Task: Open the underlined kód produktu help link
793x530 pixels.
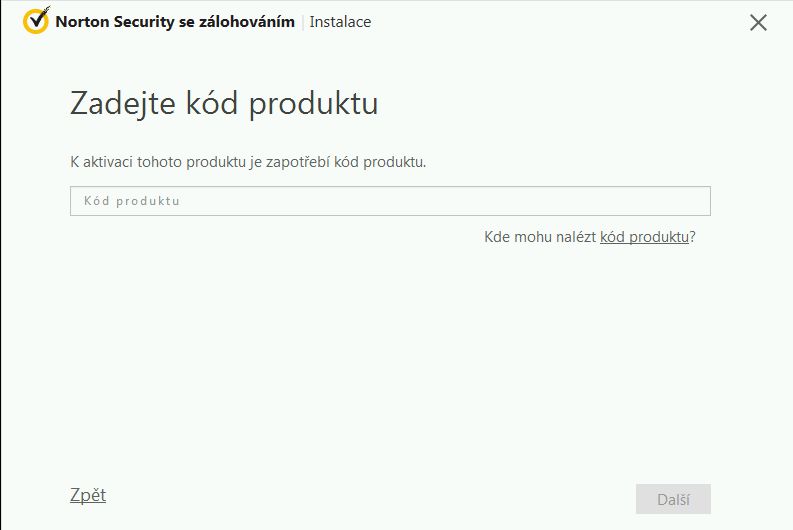Action: point(644,237)
